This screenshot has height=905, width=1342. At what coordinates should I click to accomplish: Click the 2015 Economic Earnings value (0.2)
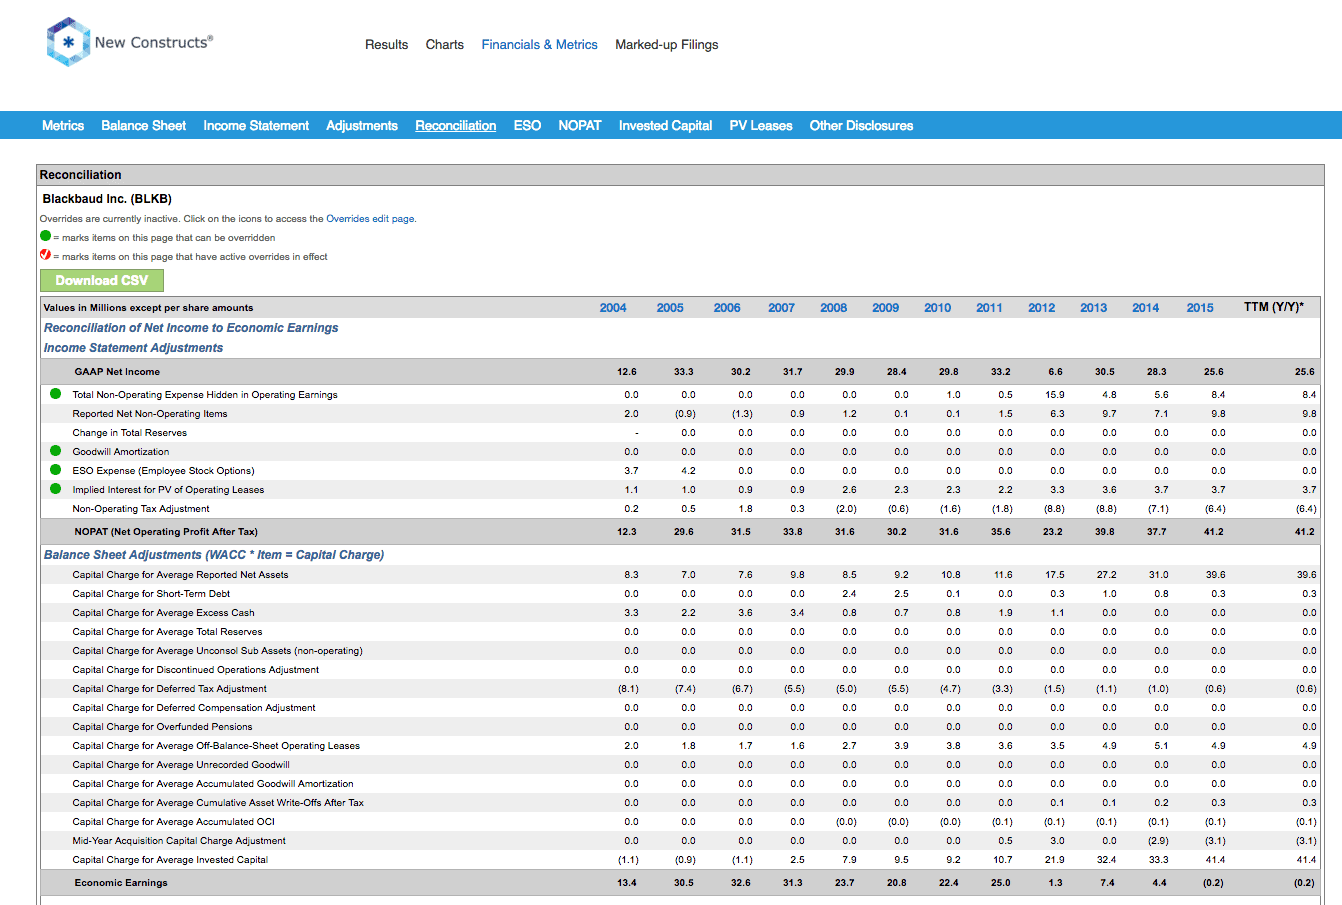pos(1212,883)
